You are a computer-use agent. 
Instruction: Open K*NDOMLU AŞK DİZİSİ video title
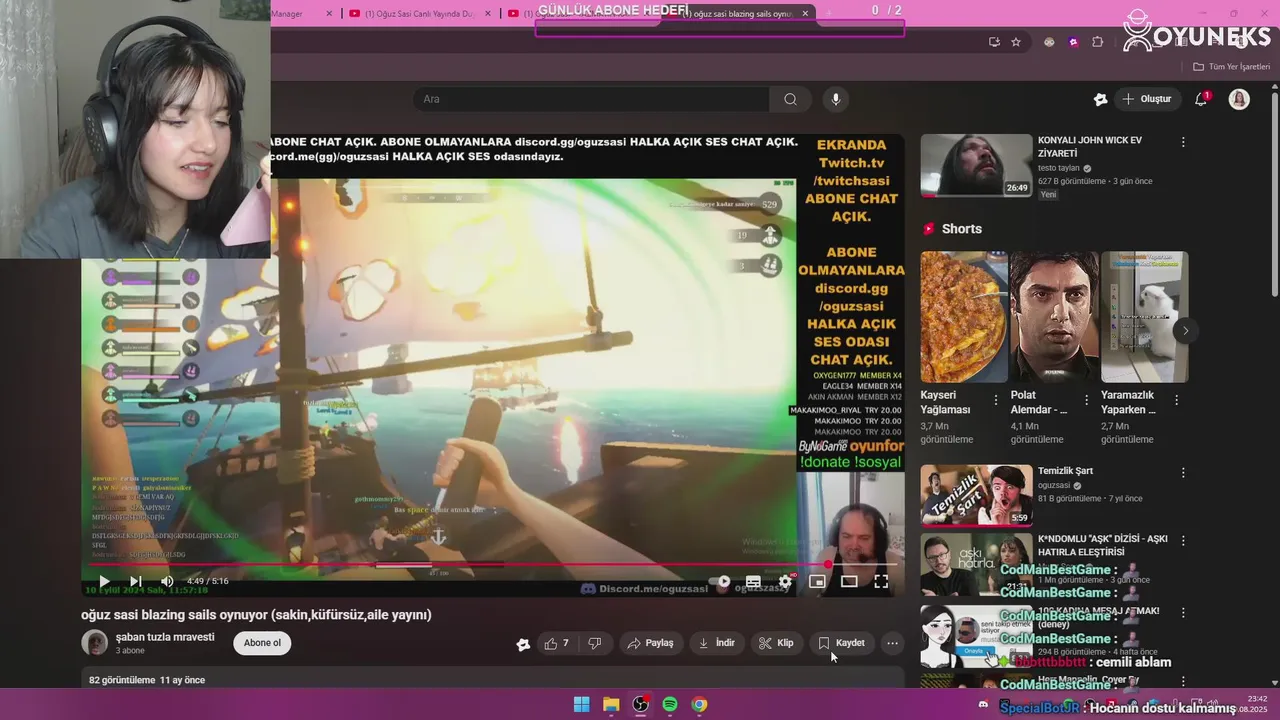[x=1102, y=545]
